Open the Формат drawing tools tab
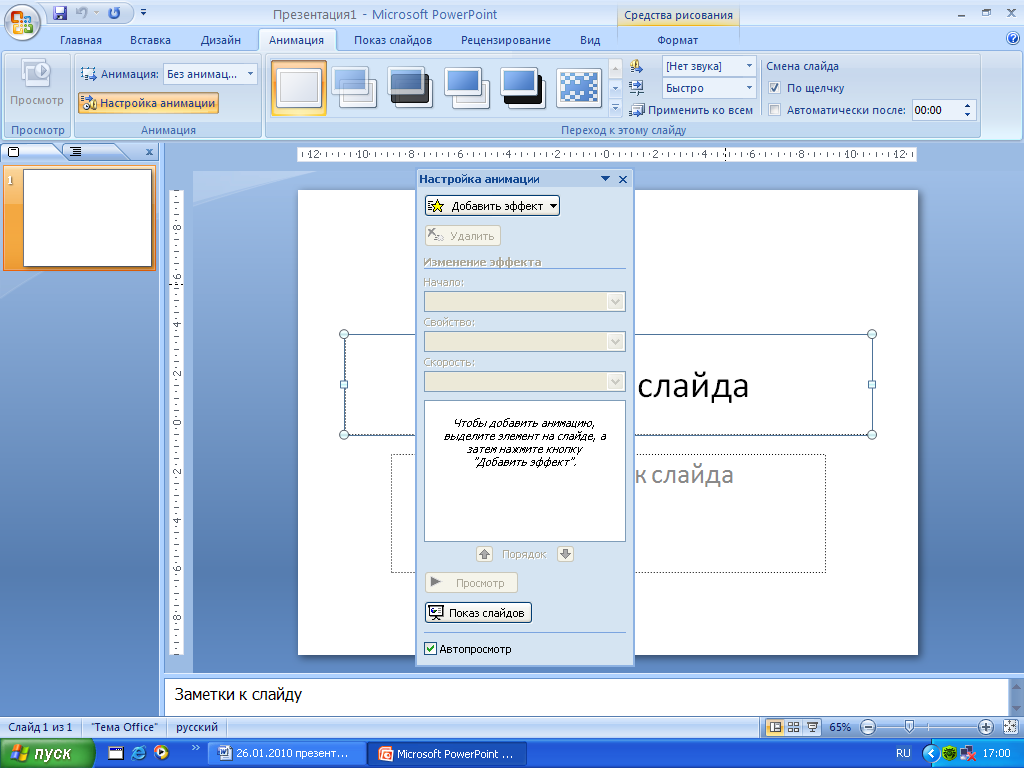Viewport: 1024px width, 768px height. 677,40
